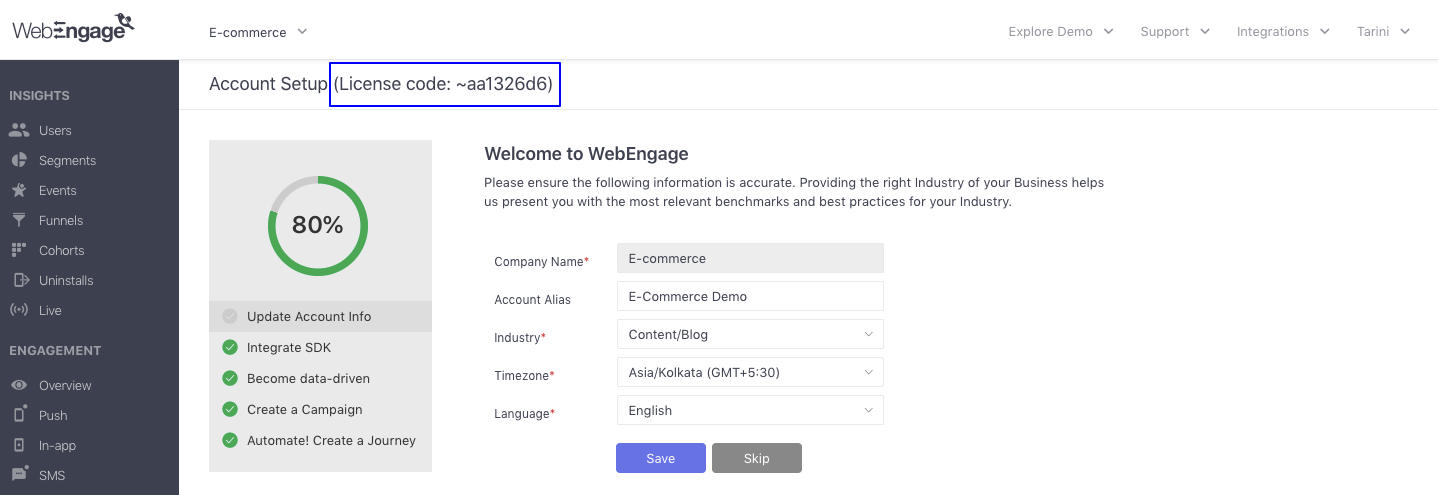Click the license code text
Image resolution: width=1438 pixels, height=495 pixels.
coord(444,84)
